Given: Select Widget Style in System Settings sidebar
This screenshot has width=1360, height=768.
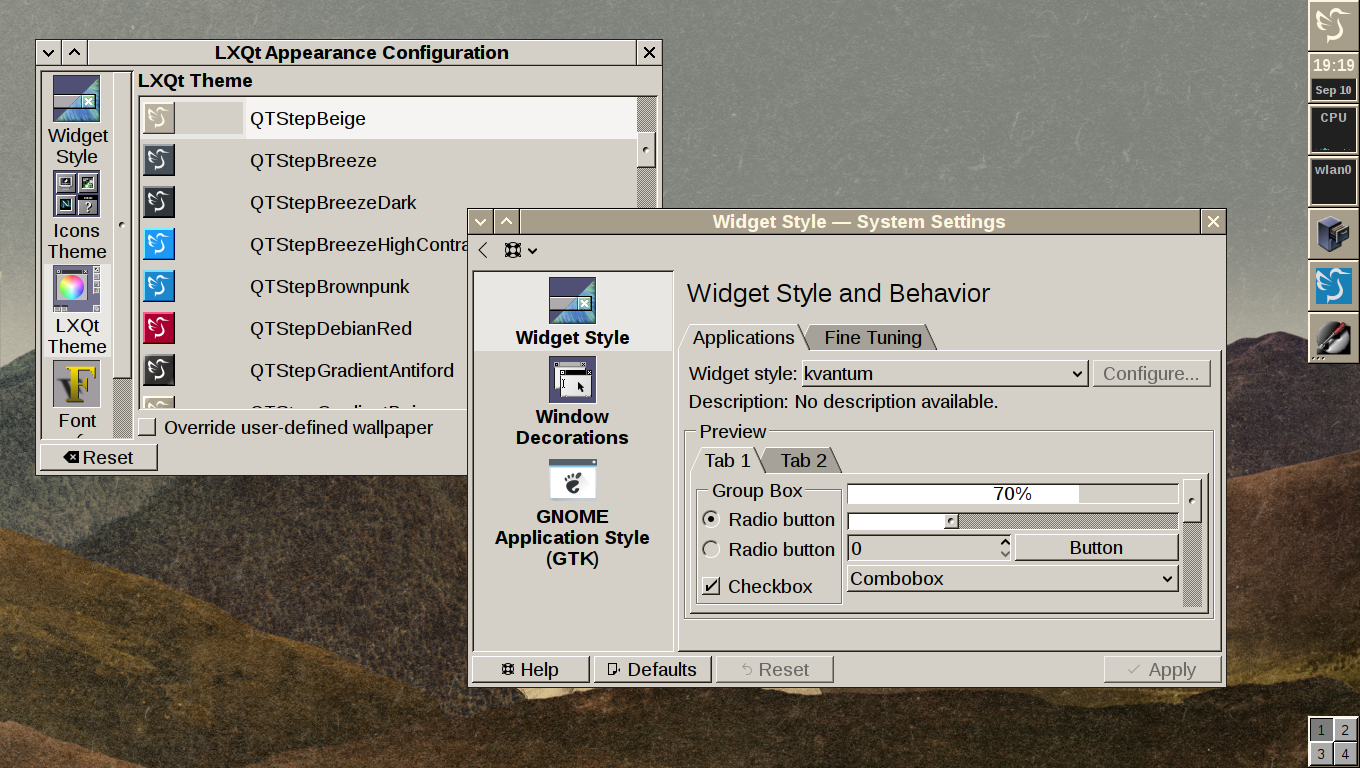Looking at the screenshot, I should click(x=572, y=312).
